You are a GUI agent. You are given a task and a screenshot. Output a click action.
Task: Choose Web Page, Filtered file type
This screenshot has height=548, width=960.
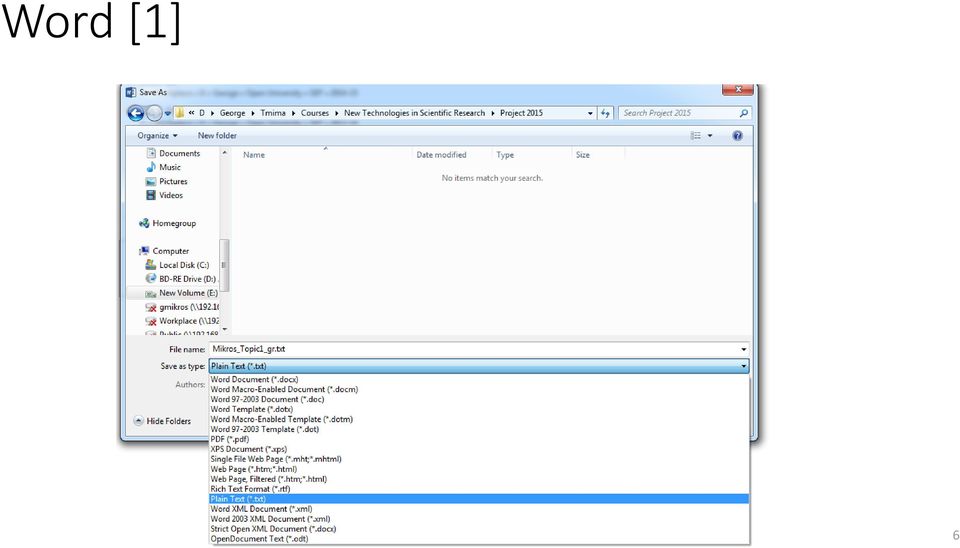479,479
